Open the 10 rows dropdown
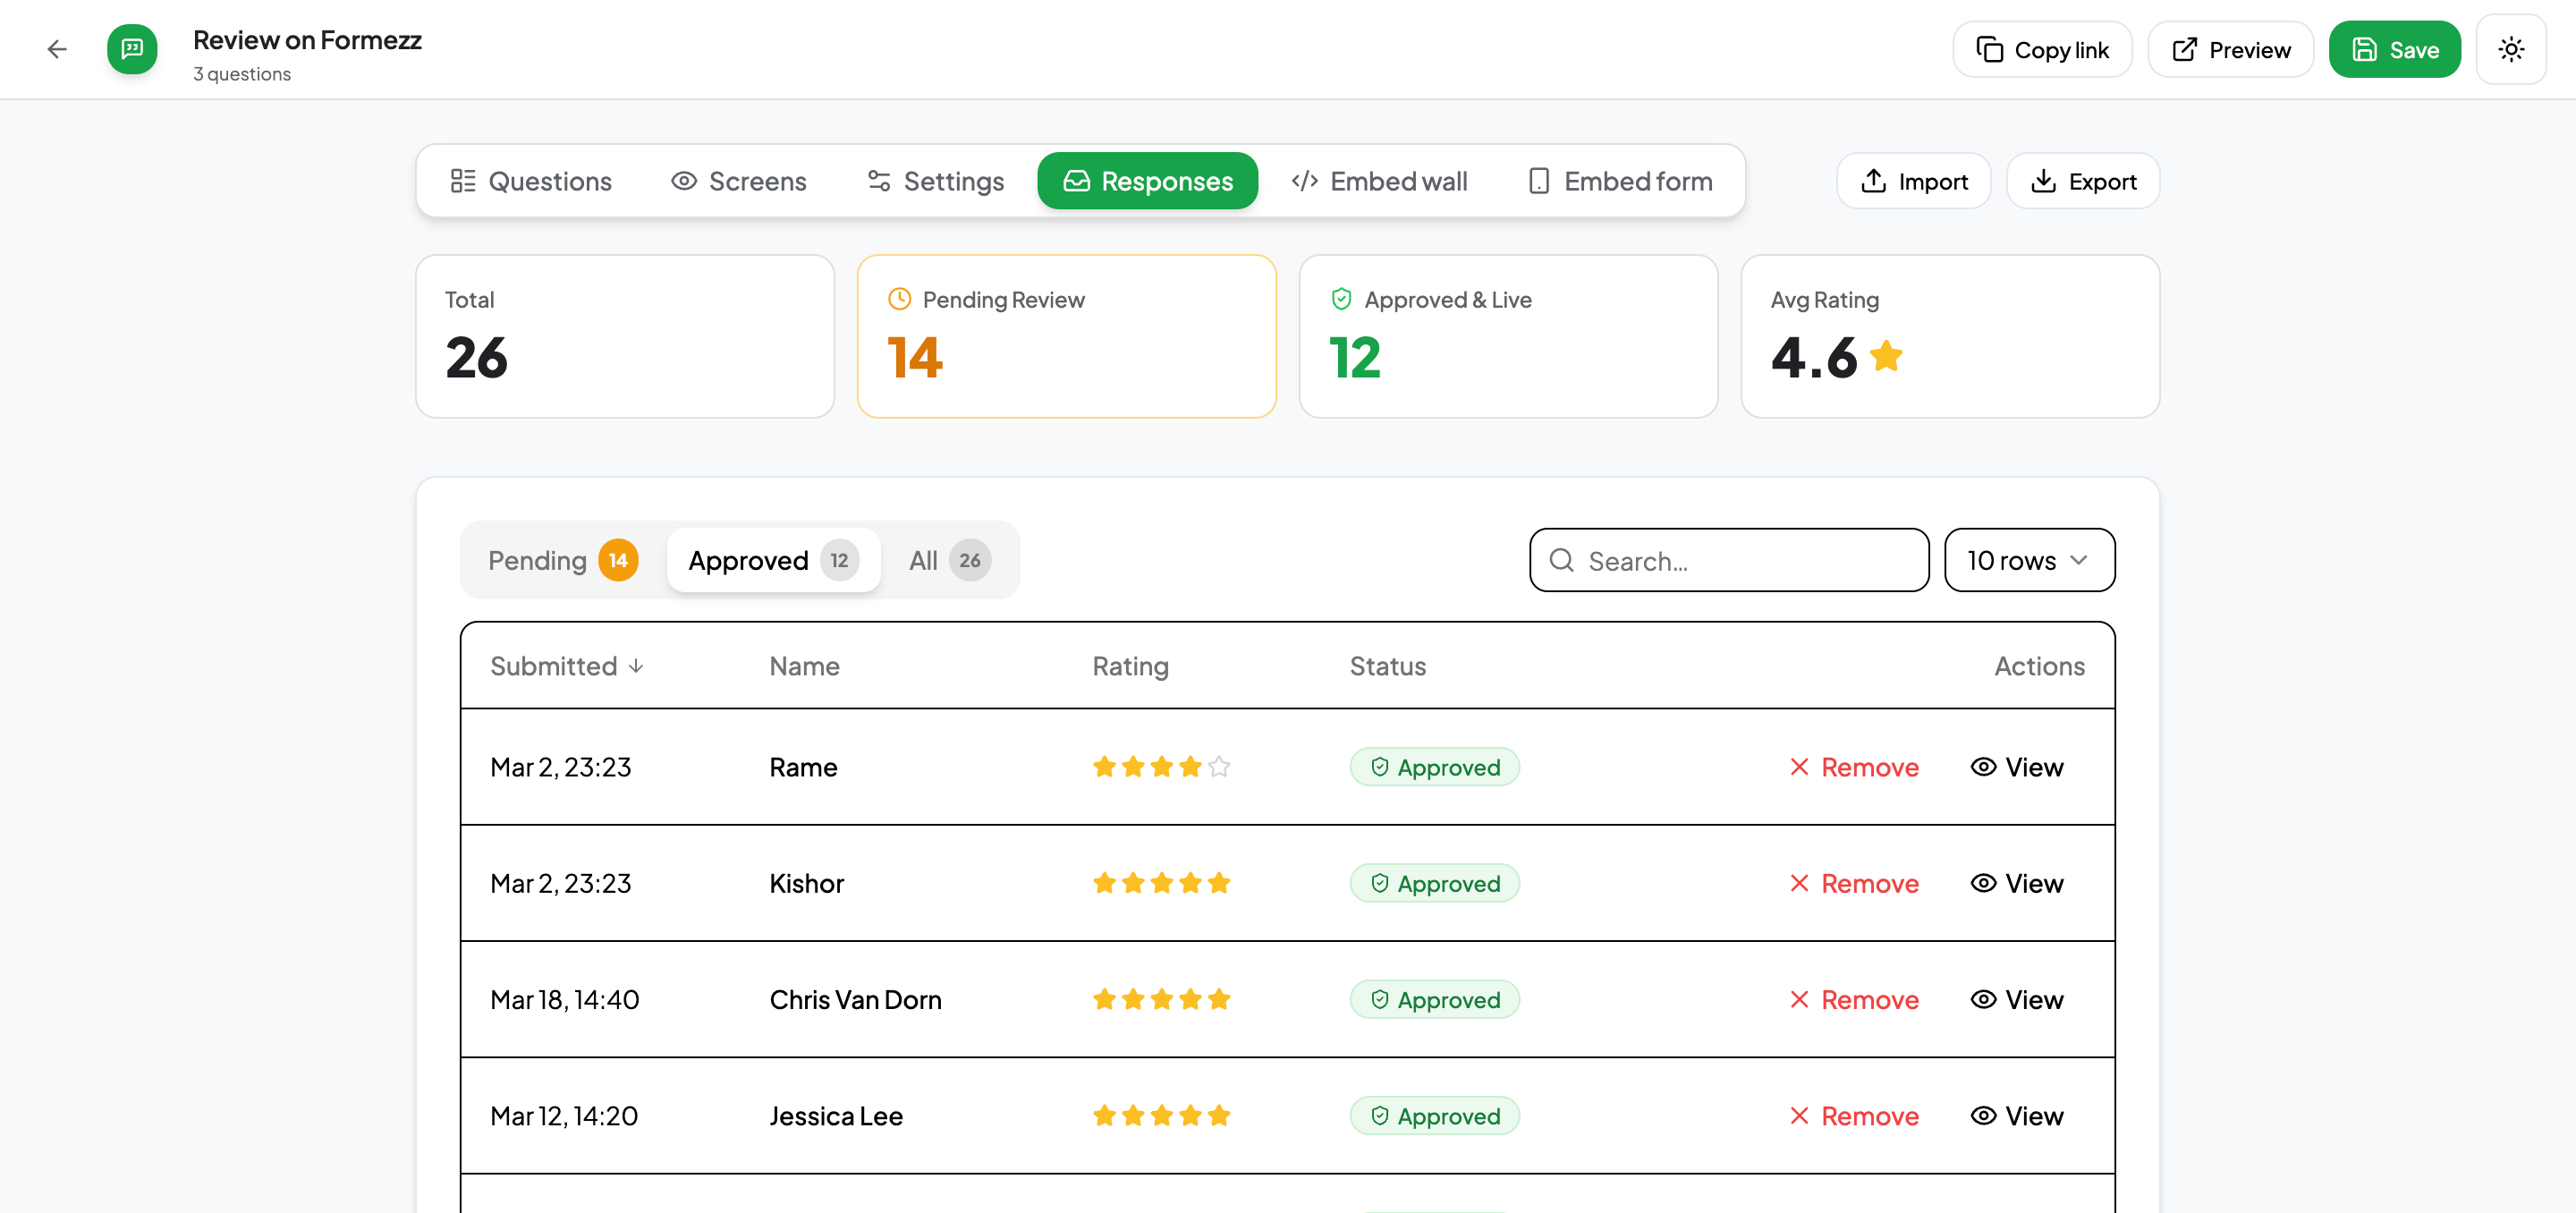This screenshot has width=2576, height=1213. [x=2030, y=560]
